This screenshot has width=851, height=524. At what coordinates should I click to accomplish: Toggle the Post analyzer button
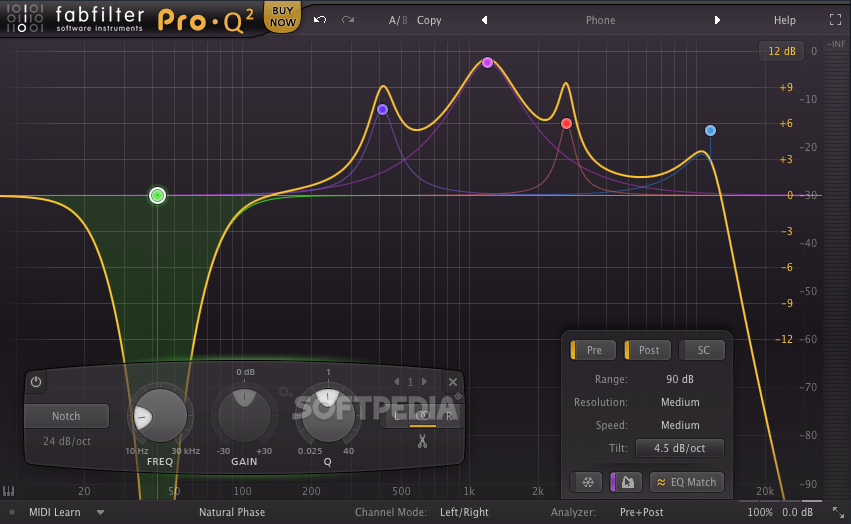point(647,350)
